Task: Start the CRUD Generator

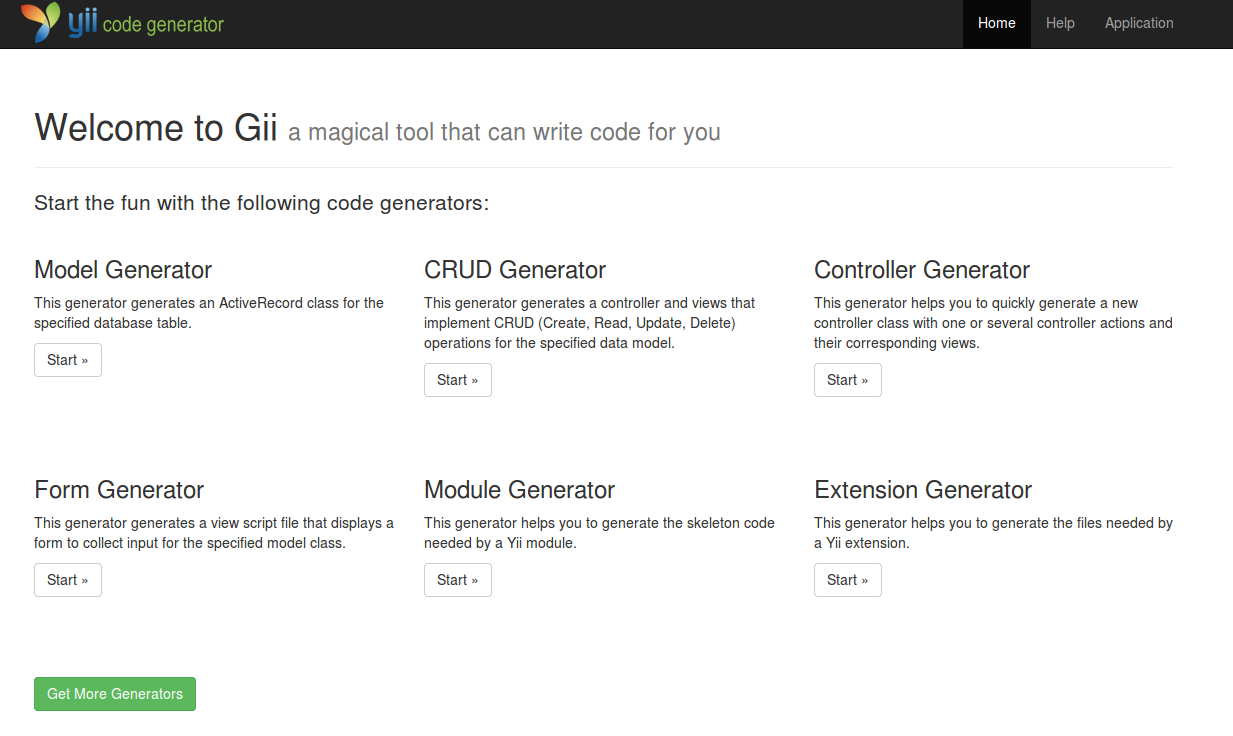Action: coord(458,380)
